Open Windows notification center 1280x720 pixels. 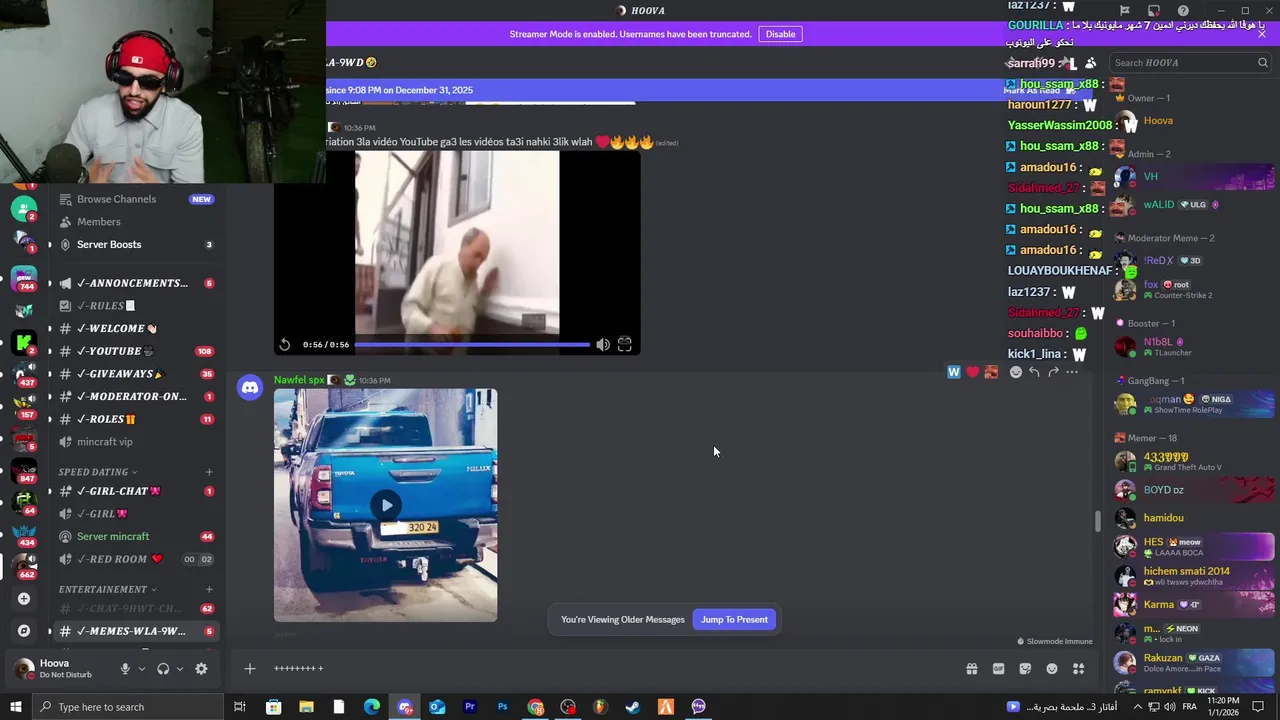click(x=1262, y=707)
